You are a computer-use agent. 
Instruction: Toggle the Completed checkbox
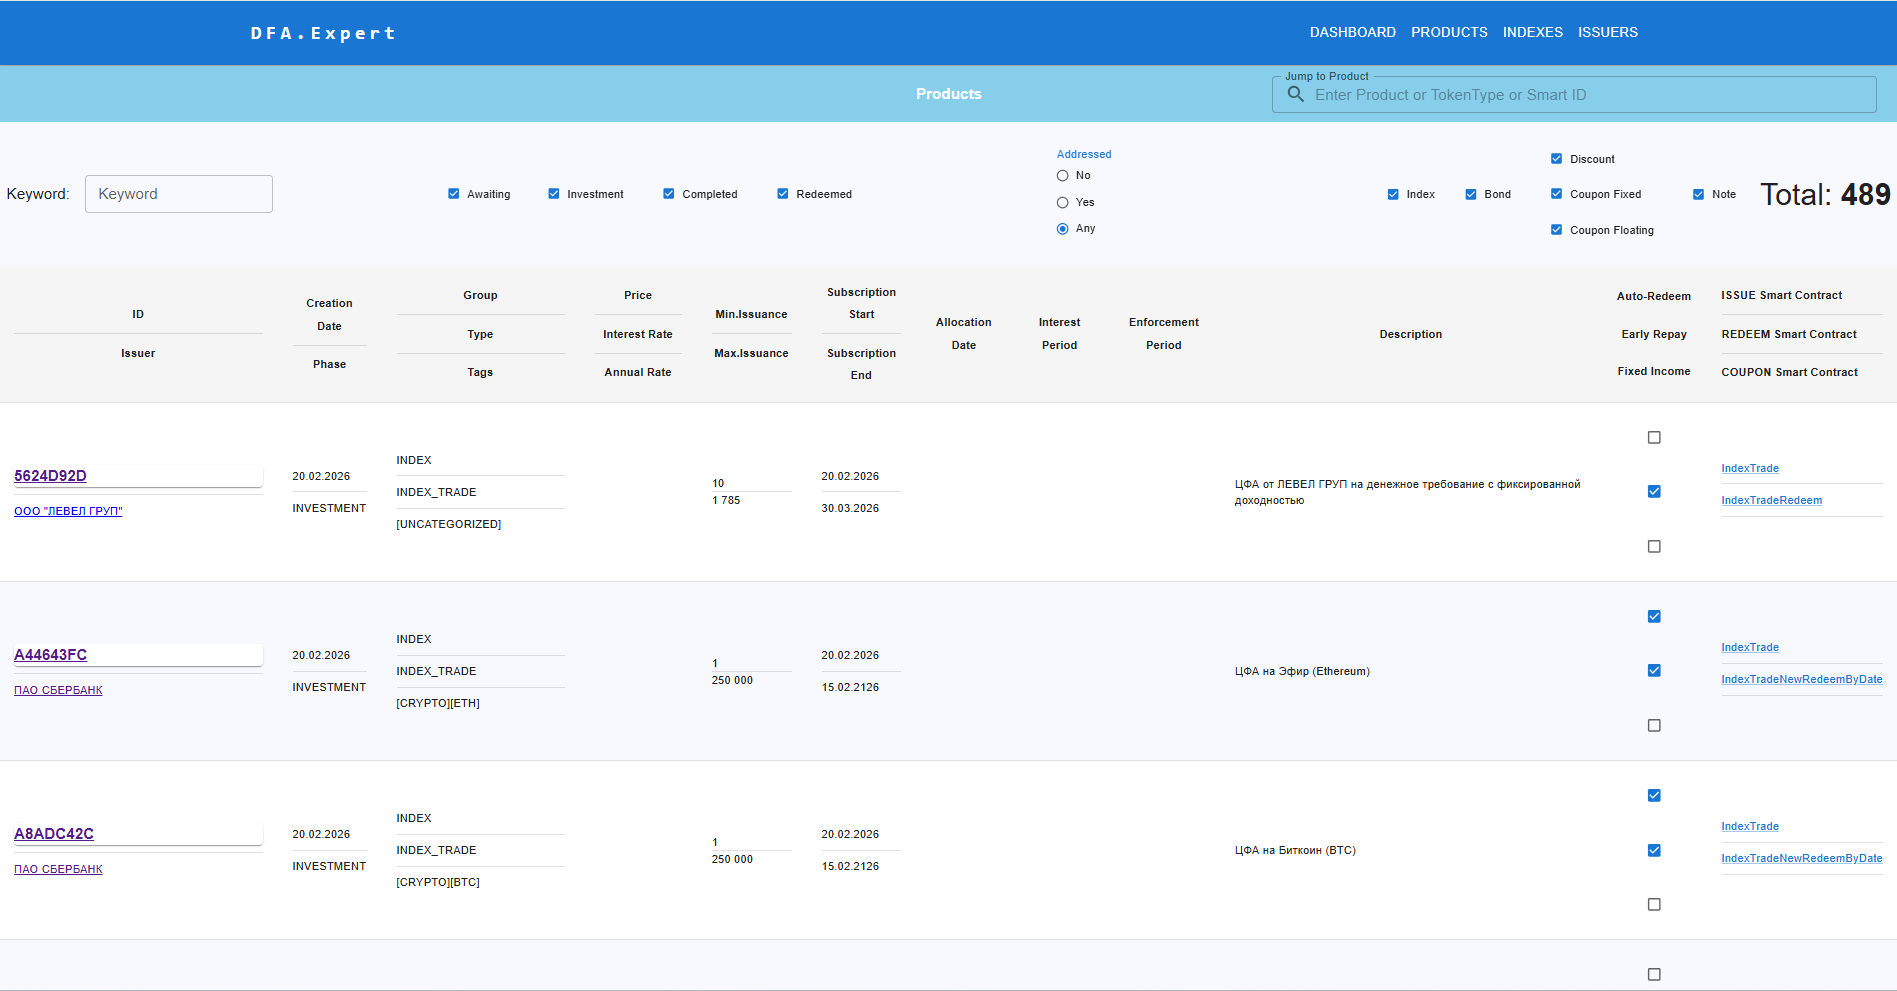click(669, 194)
